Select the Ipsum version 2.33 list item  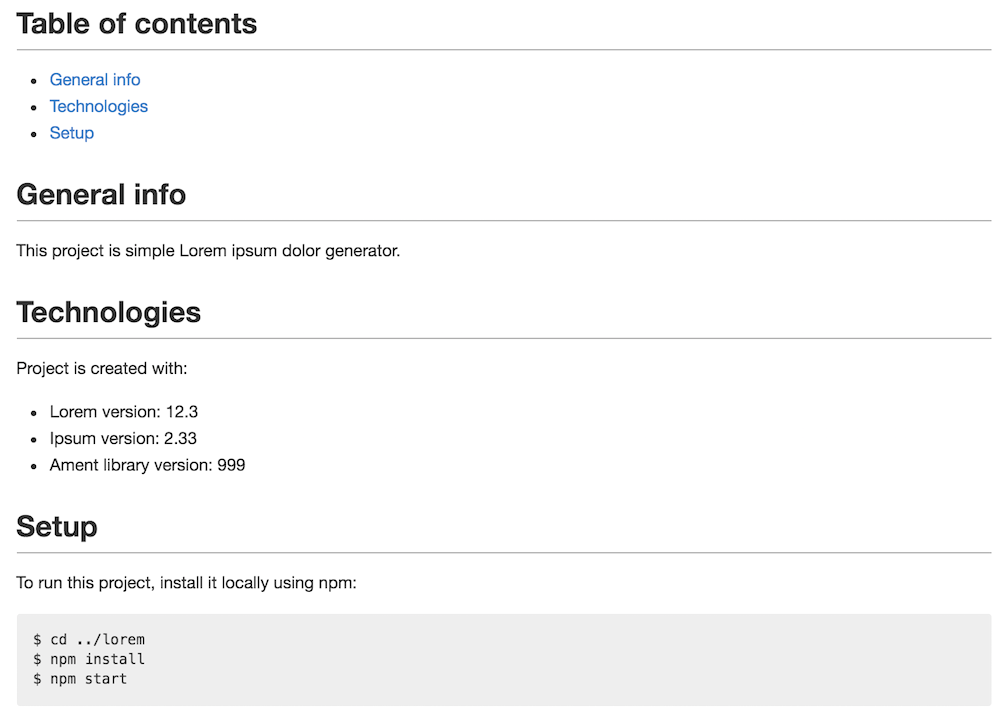[x=123, y=439]
